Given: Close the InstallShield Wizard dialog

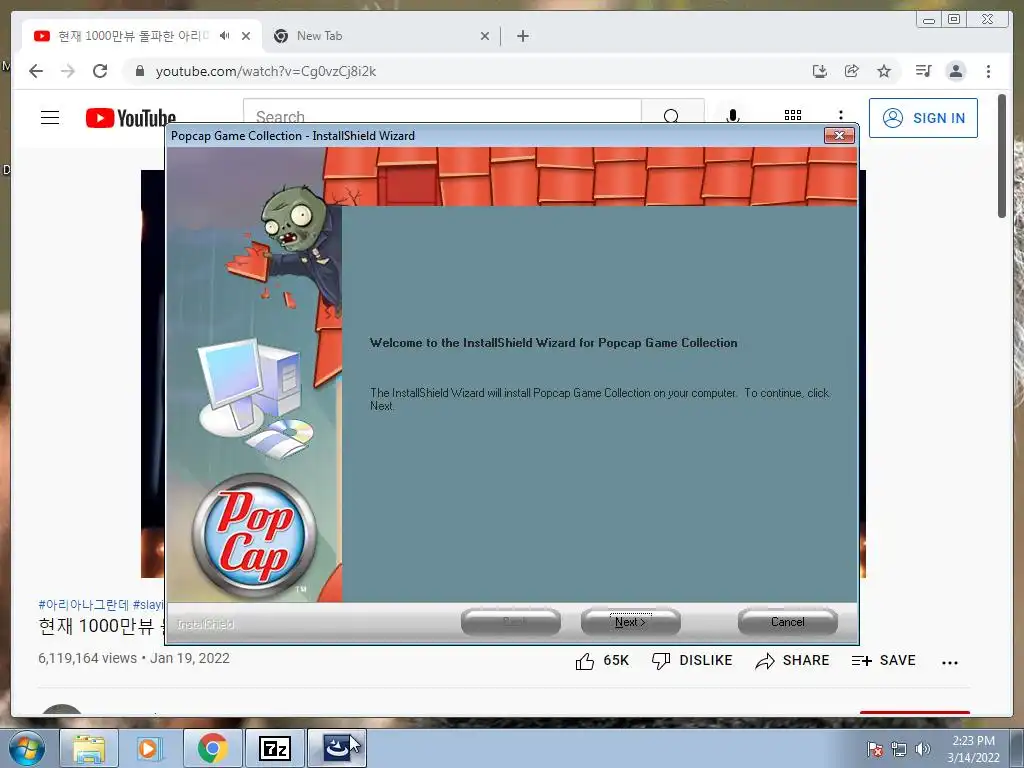Looking at the screenshot, I should [x=839, y=135].
